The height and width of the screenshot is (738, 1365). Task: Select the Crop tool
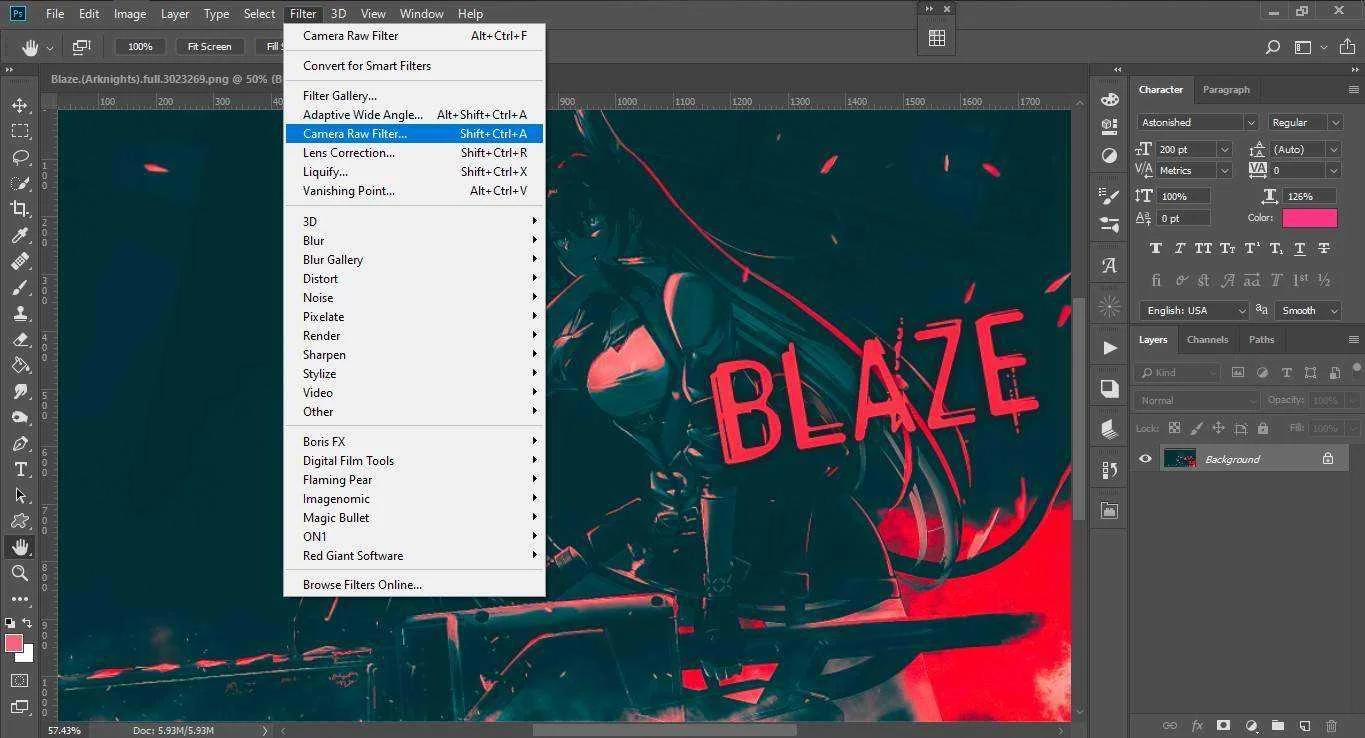[x=20, y=209]
